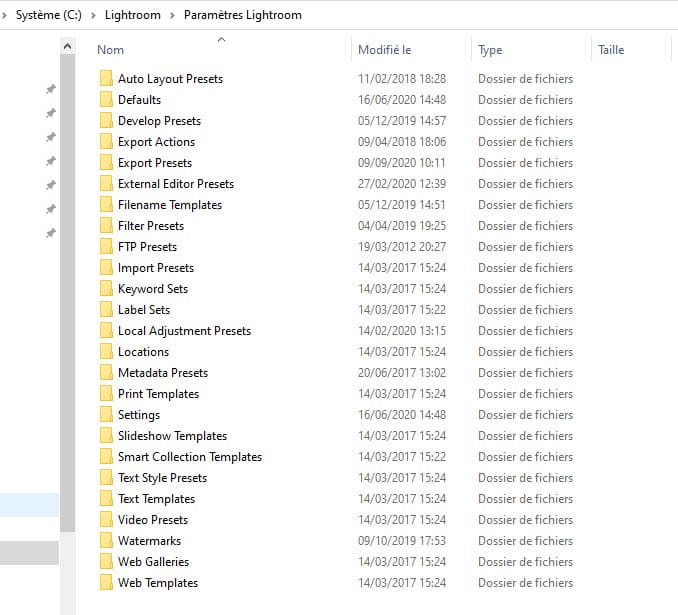Image resolution: width=678 pixels, height=615 pixels.
Task: Click Dossier de fichiers type of Locations row
Action: (525, 352)
